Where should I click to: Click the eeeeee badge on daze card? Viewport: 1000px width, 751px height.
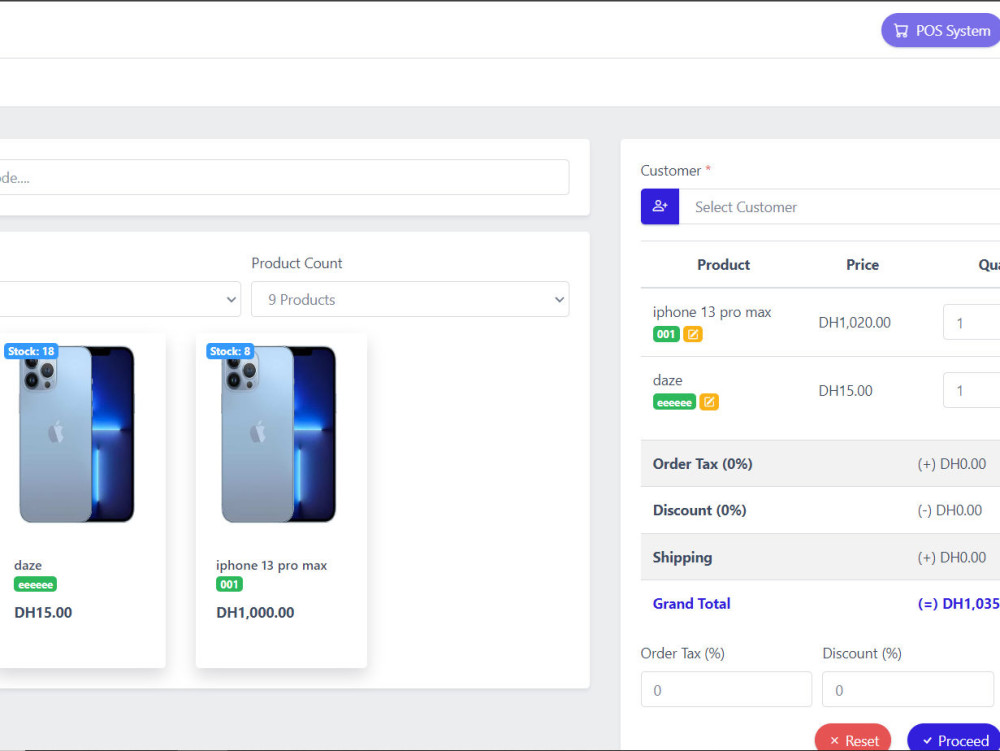pyautogui.click(x=36, y=585)
